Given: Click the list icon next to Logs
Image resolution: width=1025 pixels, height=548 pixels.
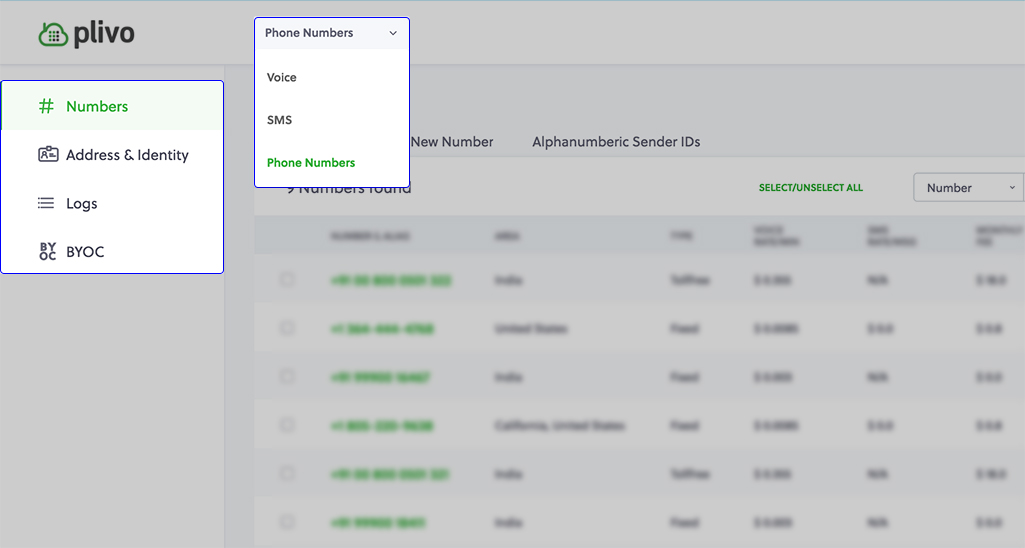Looking at the screenshot, I should click(x=46, y=203).
